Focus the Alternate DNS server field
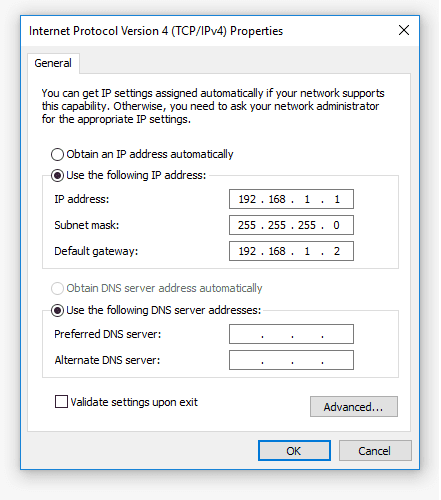Image resolution: width=441 pixels, height=500 pixels. [291, 360]
